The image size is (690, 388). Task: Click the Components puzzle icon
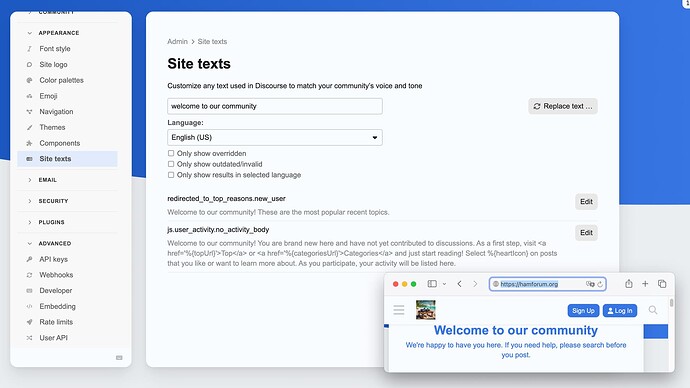pos(29,143)
